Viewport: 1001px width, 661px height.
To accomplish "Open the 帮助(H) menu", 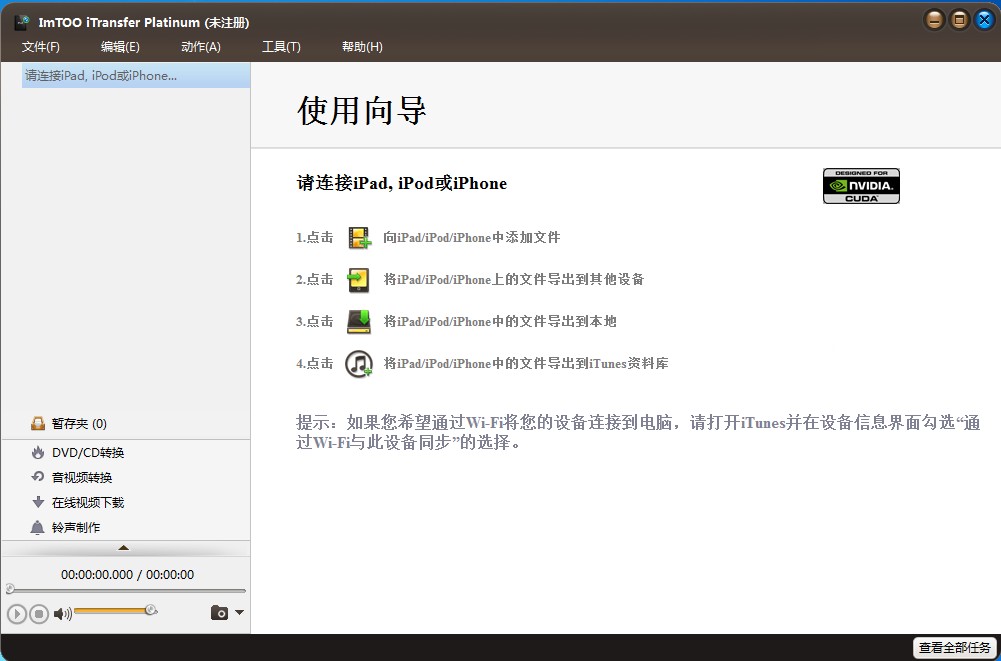I will click(x=362, y=47).
